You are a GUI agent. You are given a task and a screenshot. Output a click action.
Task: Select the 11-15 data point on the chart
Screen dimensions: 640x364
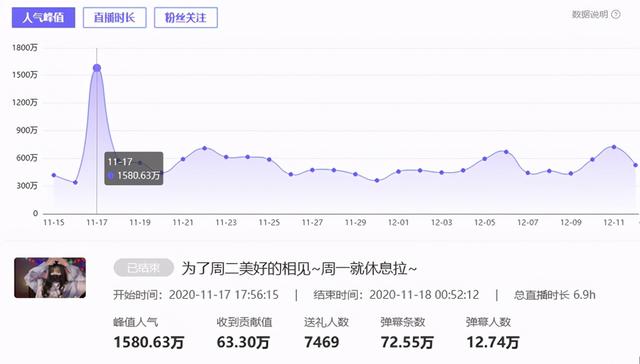pyautogui.click(x=54, y=175)
